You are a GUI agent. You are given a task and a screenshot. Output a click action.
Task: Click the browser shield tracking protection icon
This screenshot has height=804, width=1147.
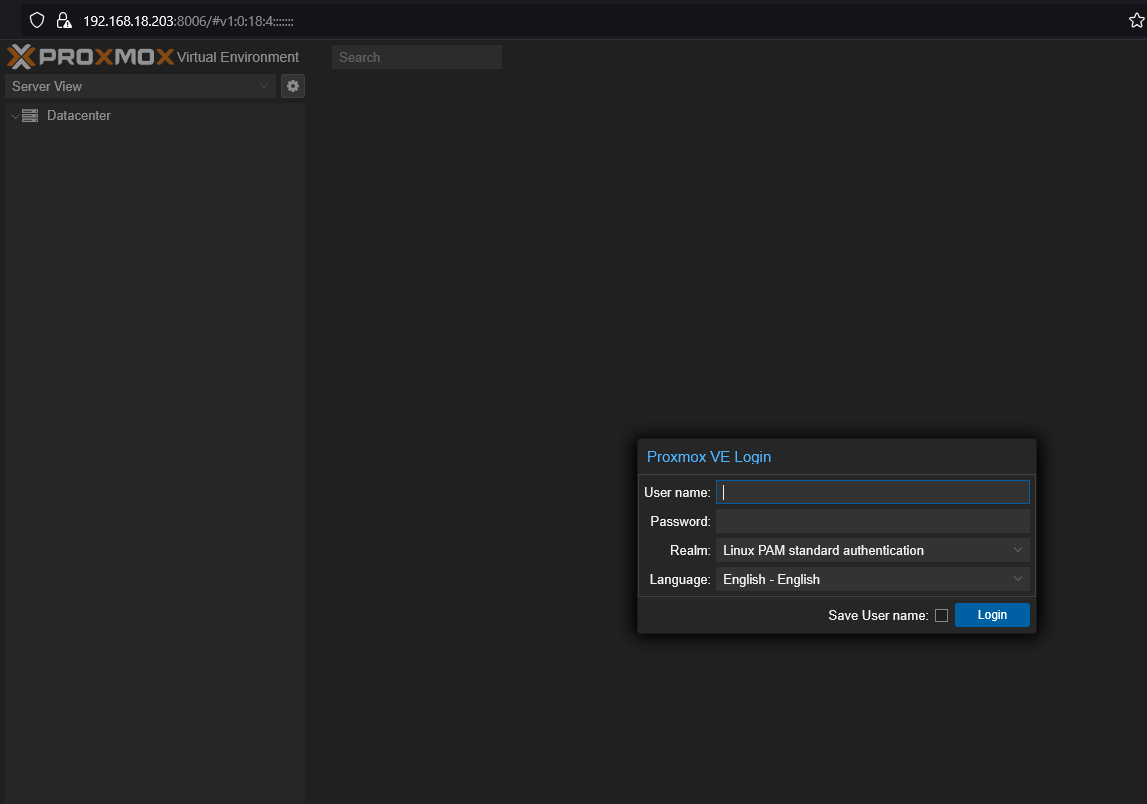point(37,20)
